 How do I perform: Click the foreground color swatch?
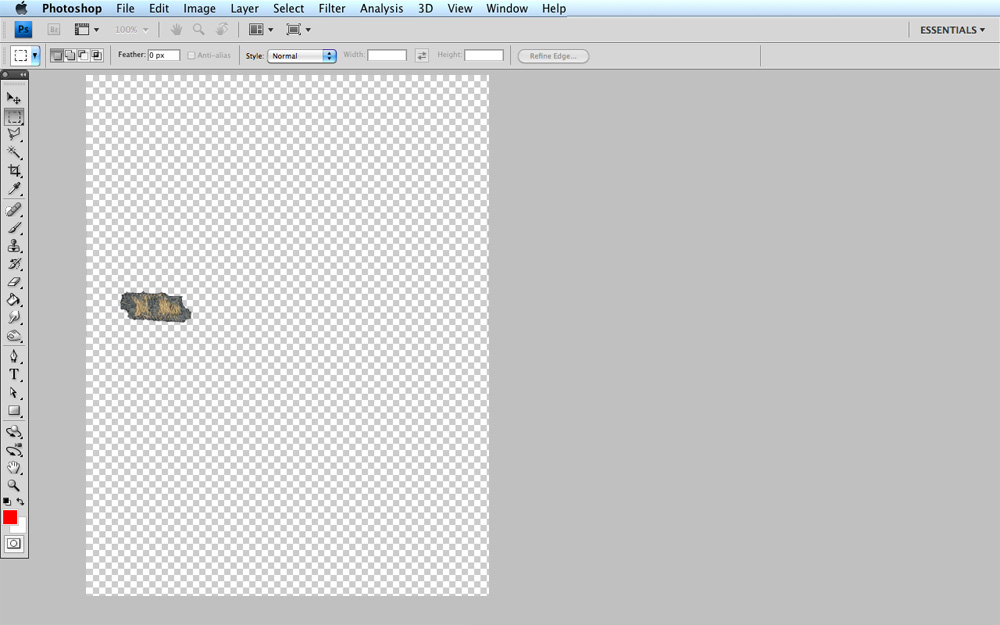click(10, 517)
